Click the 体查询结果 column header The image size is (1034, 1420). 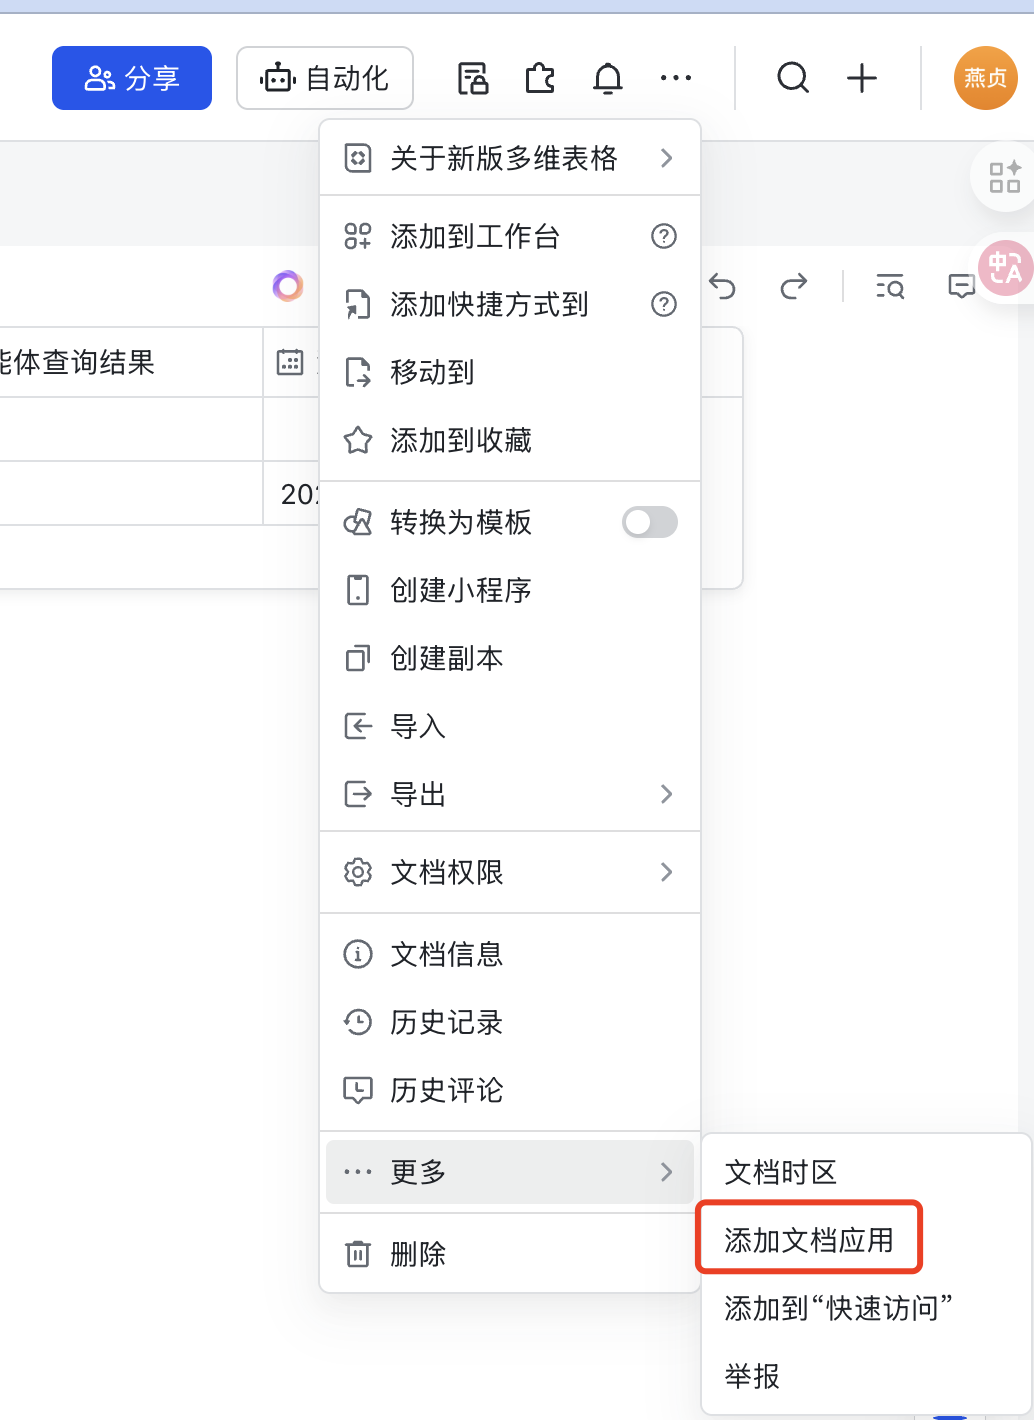click(x=130, y=362)
